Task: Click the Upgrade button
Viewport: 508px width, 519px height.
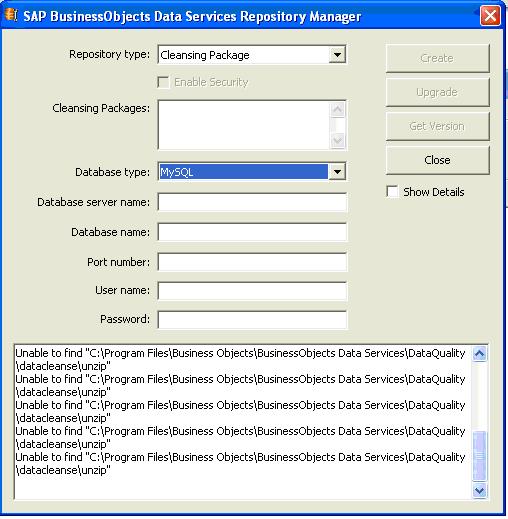Action: coord(437,92)
